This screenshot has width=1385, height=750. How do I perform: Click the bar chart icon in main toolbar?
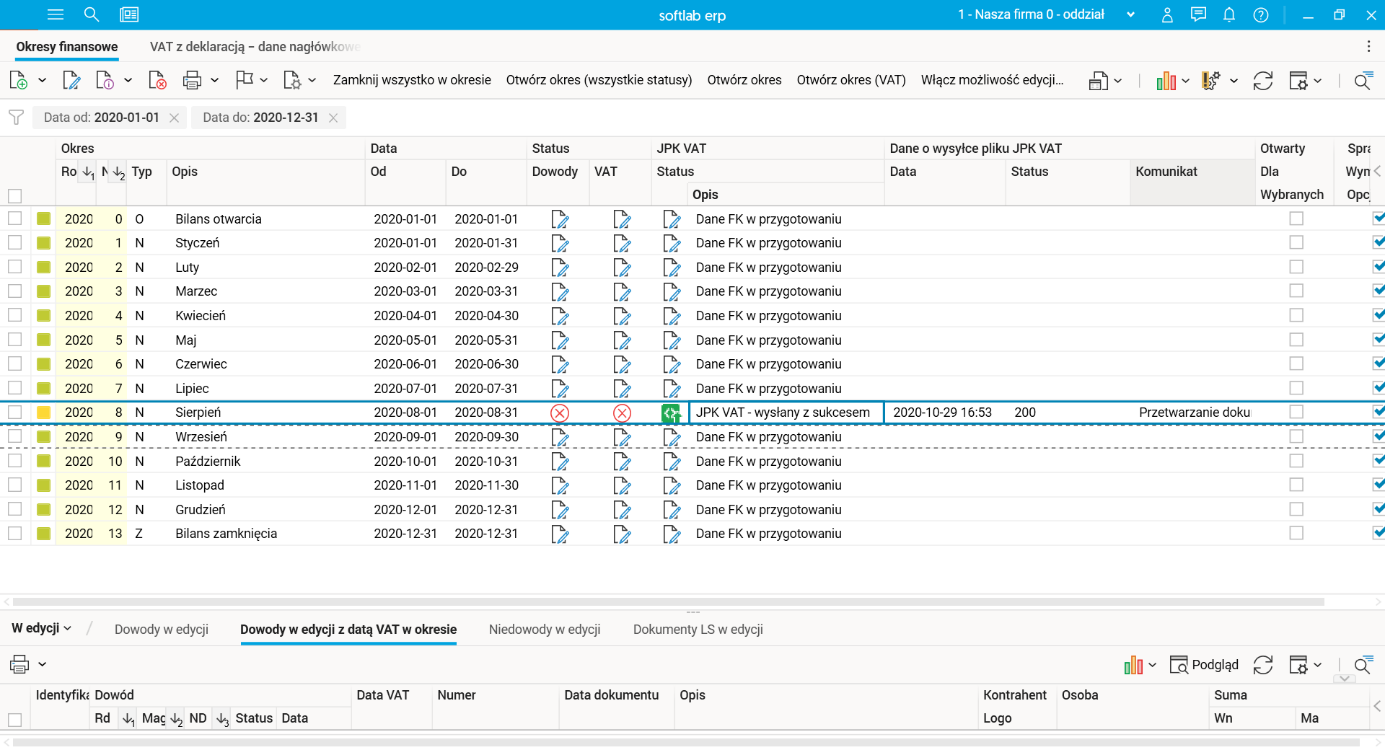click(x=1166, y=80)
